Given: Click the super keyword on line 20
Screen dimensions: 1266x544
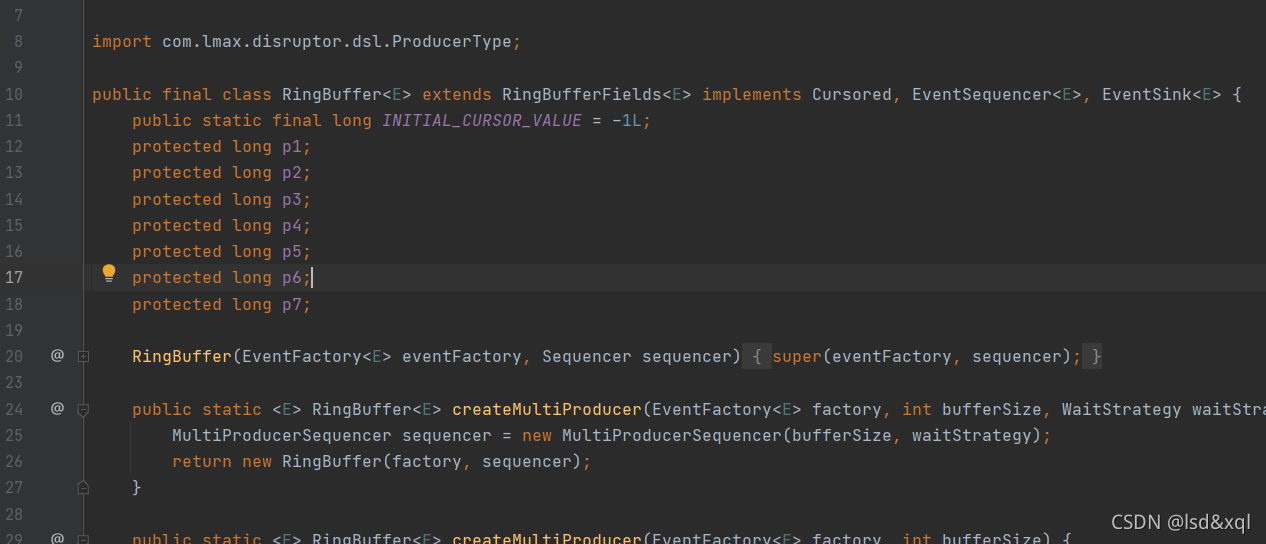Looking at the screenshot, I should coord(797,356).
